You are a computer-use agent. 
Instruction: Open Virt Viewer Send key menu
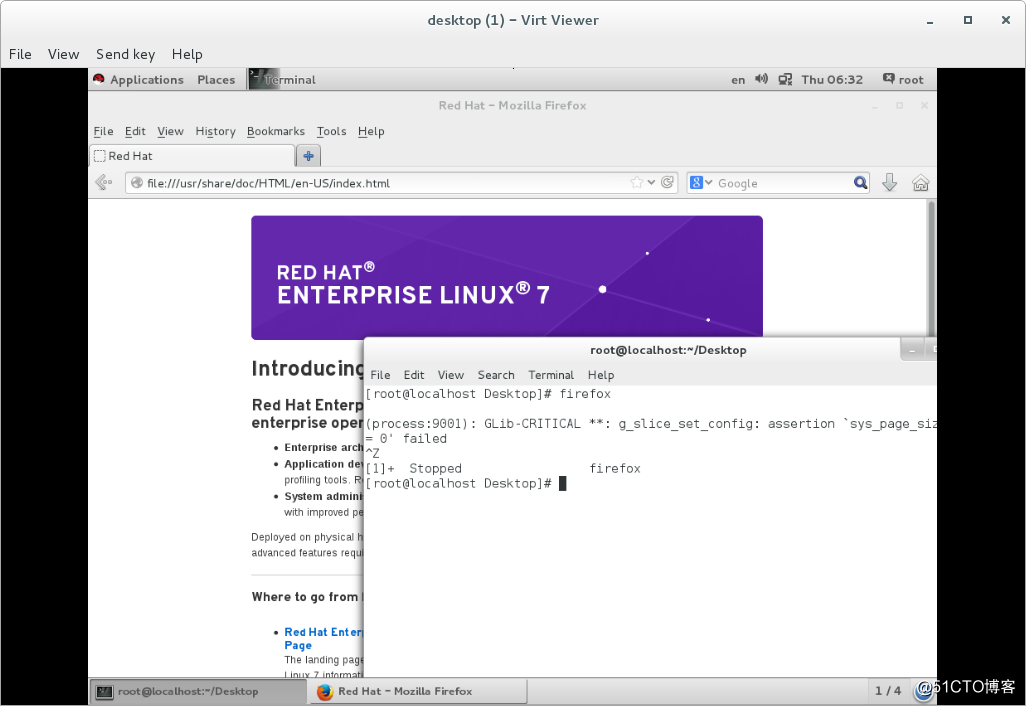126,54
